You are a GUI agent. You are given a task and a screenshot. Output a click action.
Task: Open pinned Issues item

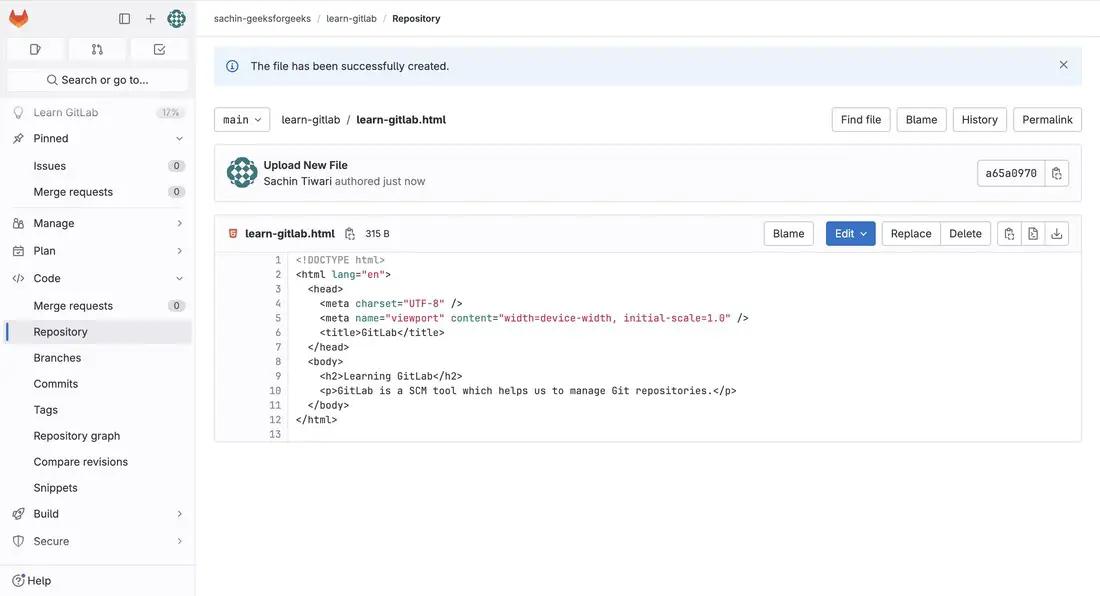tap(98, 165)
